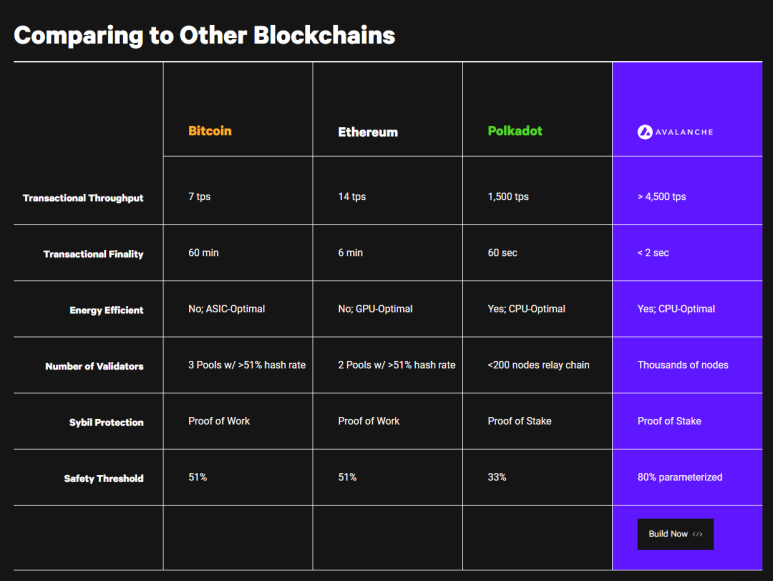Click the '<200 nodes relay chain' cell

point(538,365)
